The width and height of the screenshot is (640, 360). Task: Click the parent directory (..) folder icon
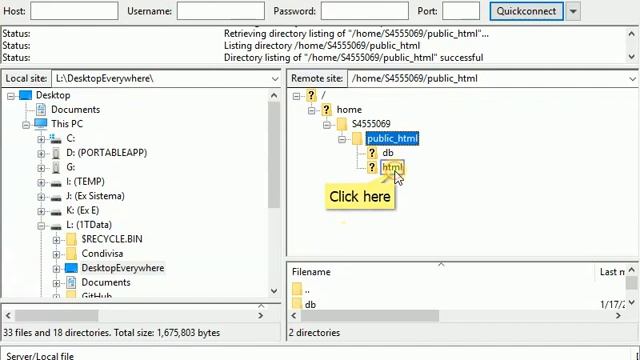(297, 289)
